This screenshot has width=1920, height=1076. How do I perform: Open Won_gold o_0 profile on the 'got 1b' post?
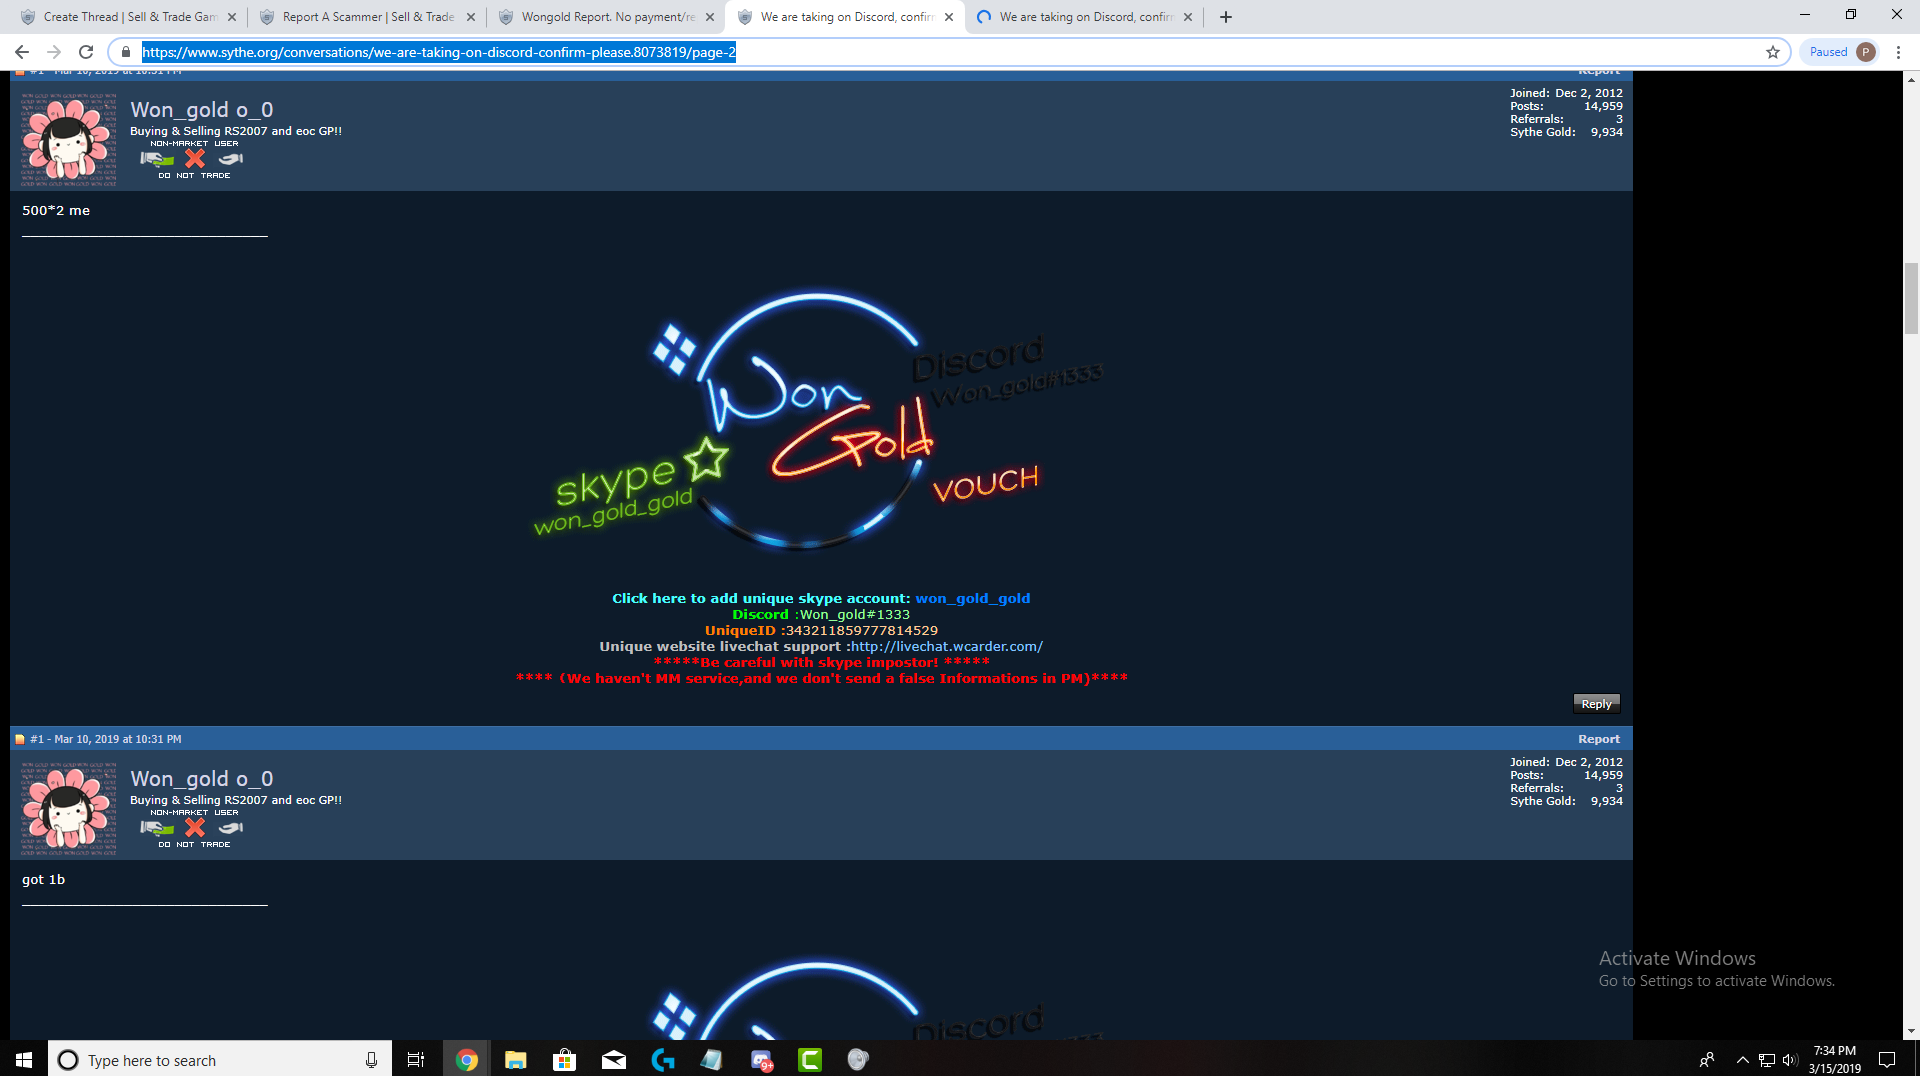click(202, 779)
